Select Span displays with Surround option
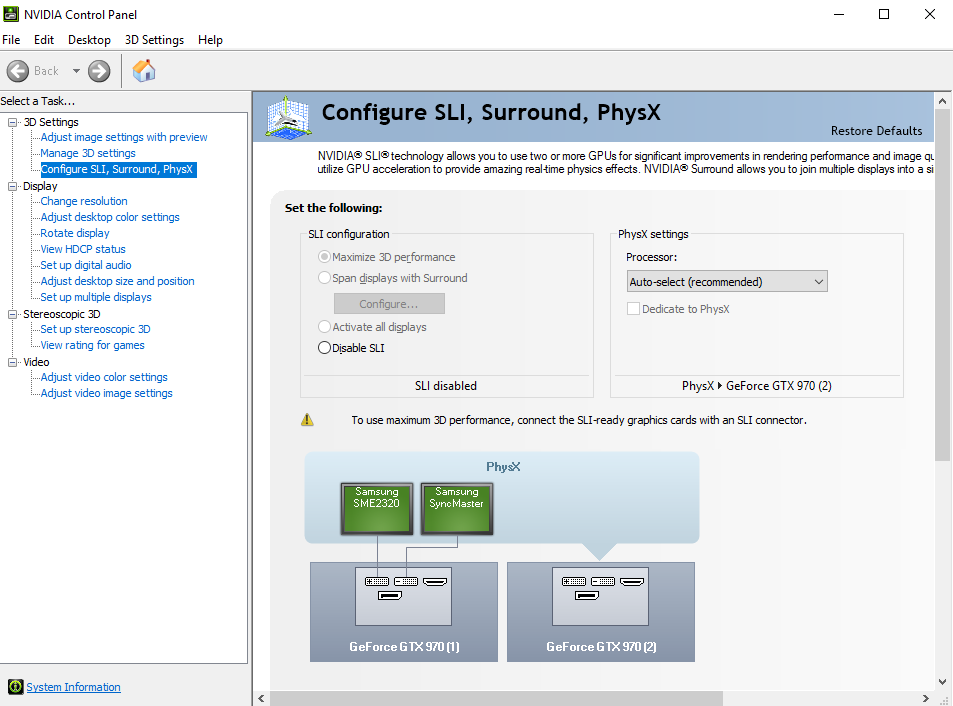 [x=325, y=278]
